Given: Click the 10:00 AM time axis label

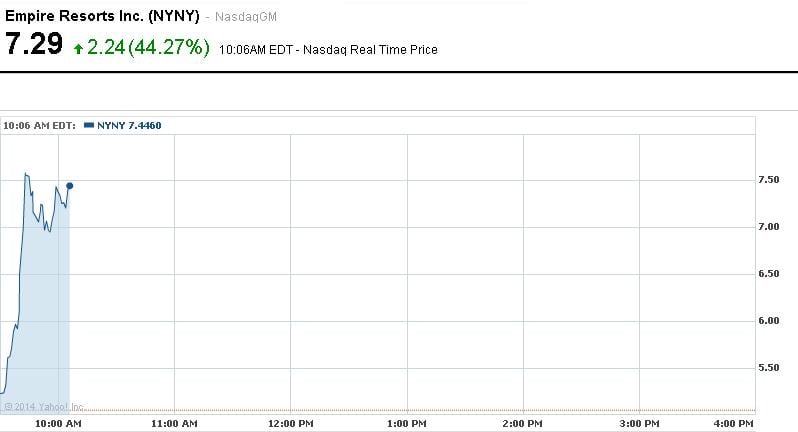Looking at the screenshot, I should click(x=58, y=424).
